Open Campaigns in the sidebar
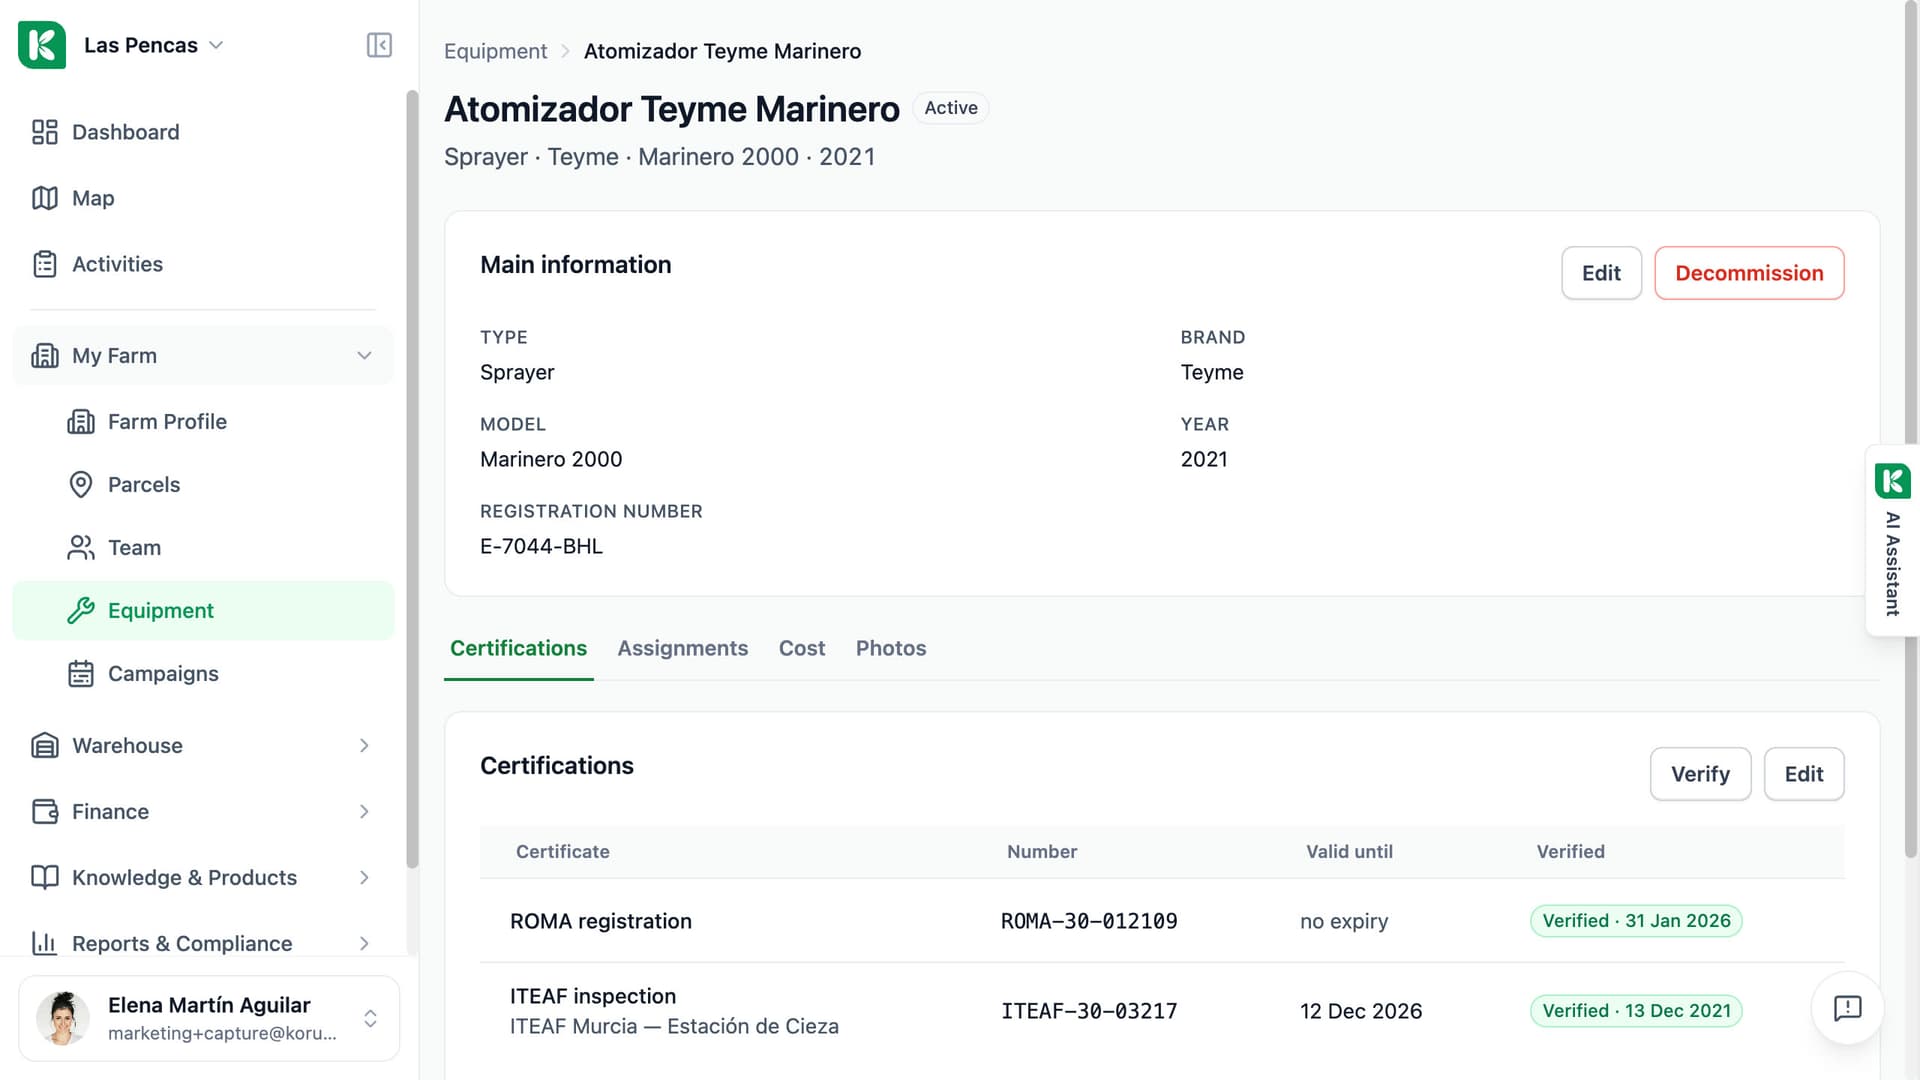Screen dimensions: 1920x1080 click(x=203, y=674)
